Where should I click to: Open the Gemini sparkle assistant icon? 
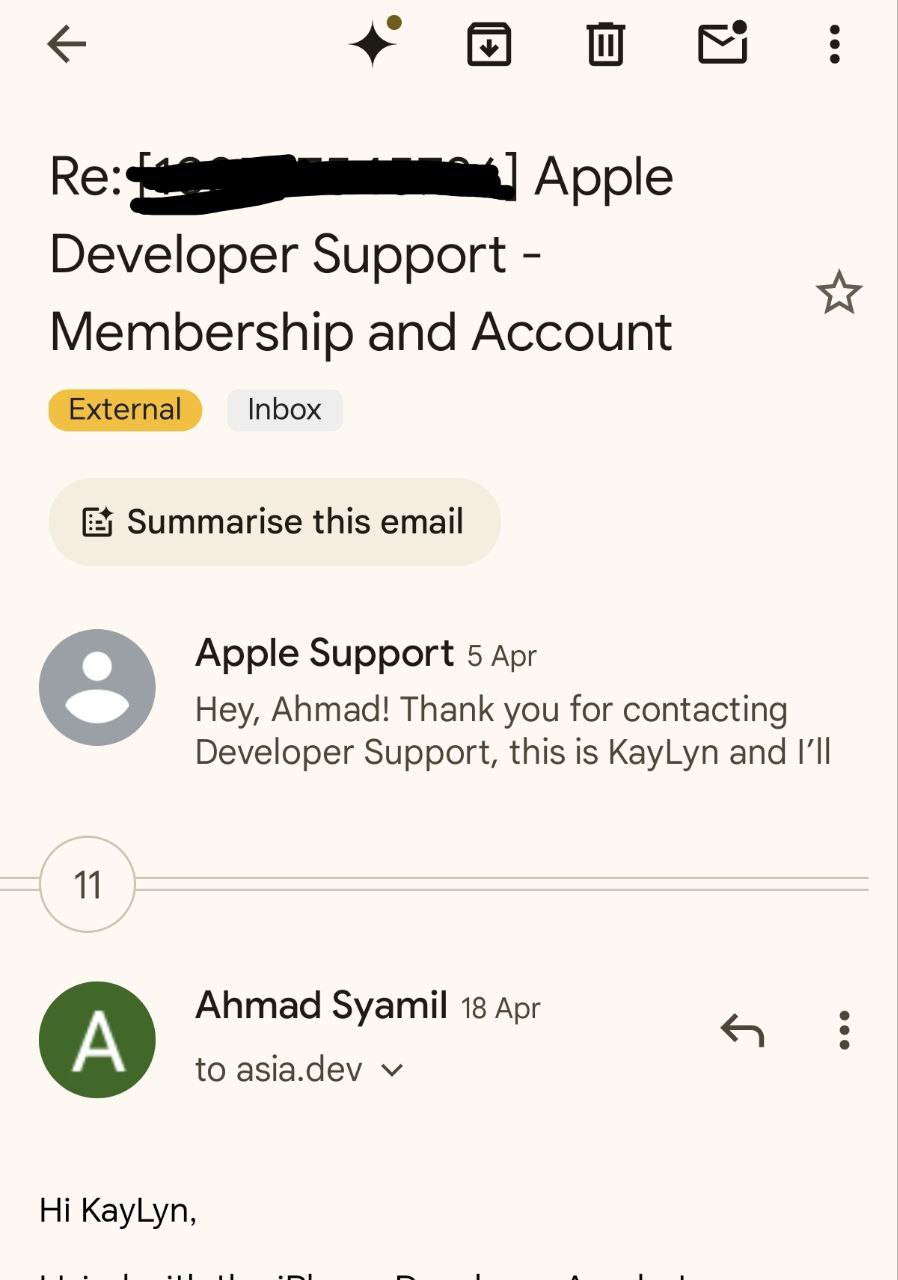tap(374, 43)
